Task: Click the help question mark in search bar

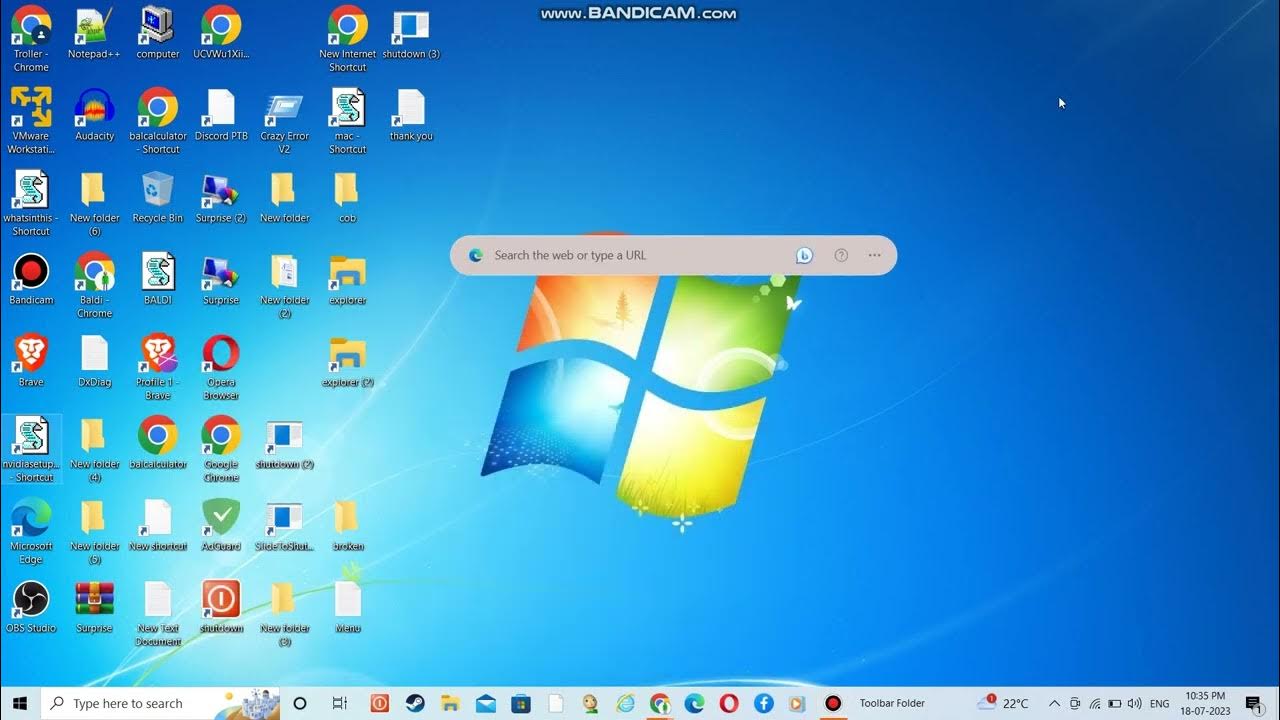Action: pyautogui.click(x=841, y=255)
